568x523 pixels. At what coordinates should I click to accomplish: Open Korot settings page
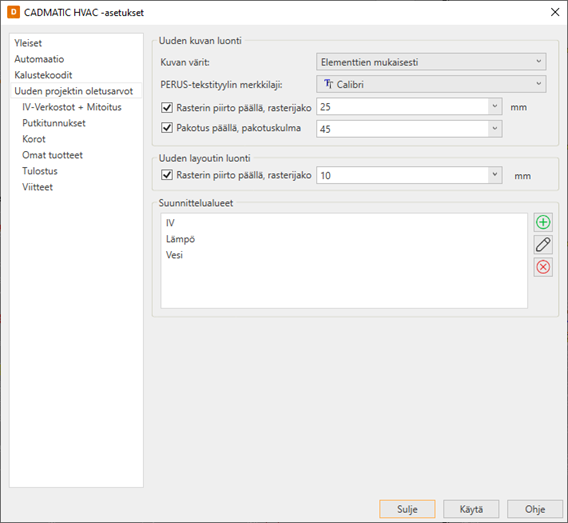34,139
